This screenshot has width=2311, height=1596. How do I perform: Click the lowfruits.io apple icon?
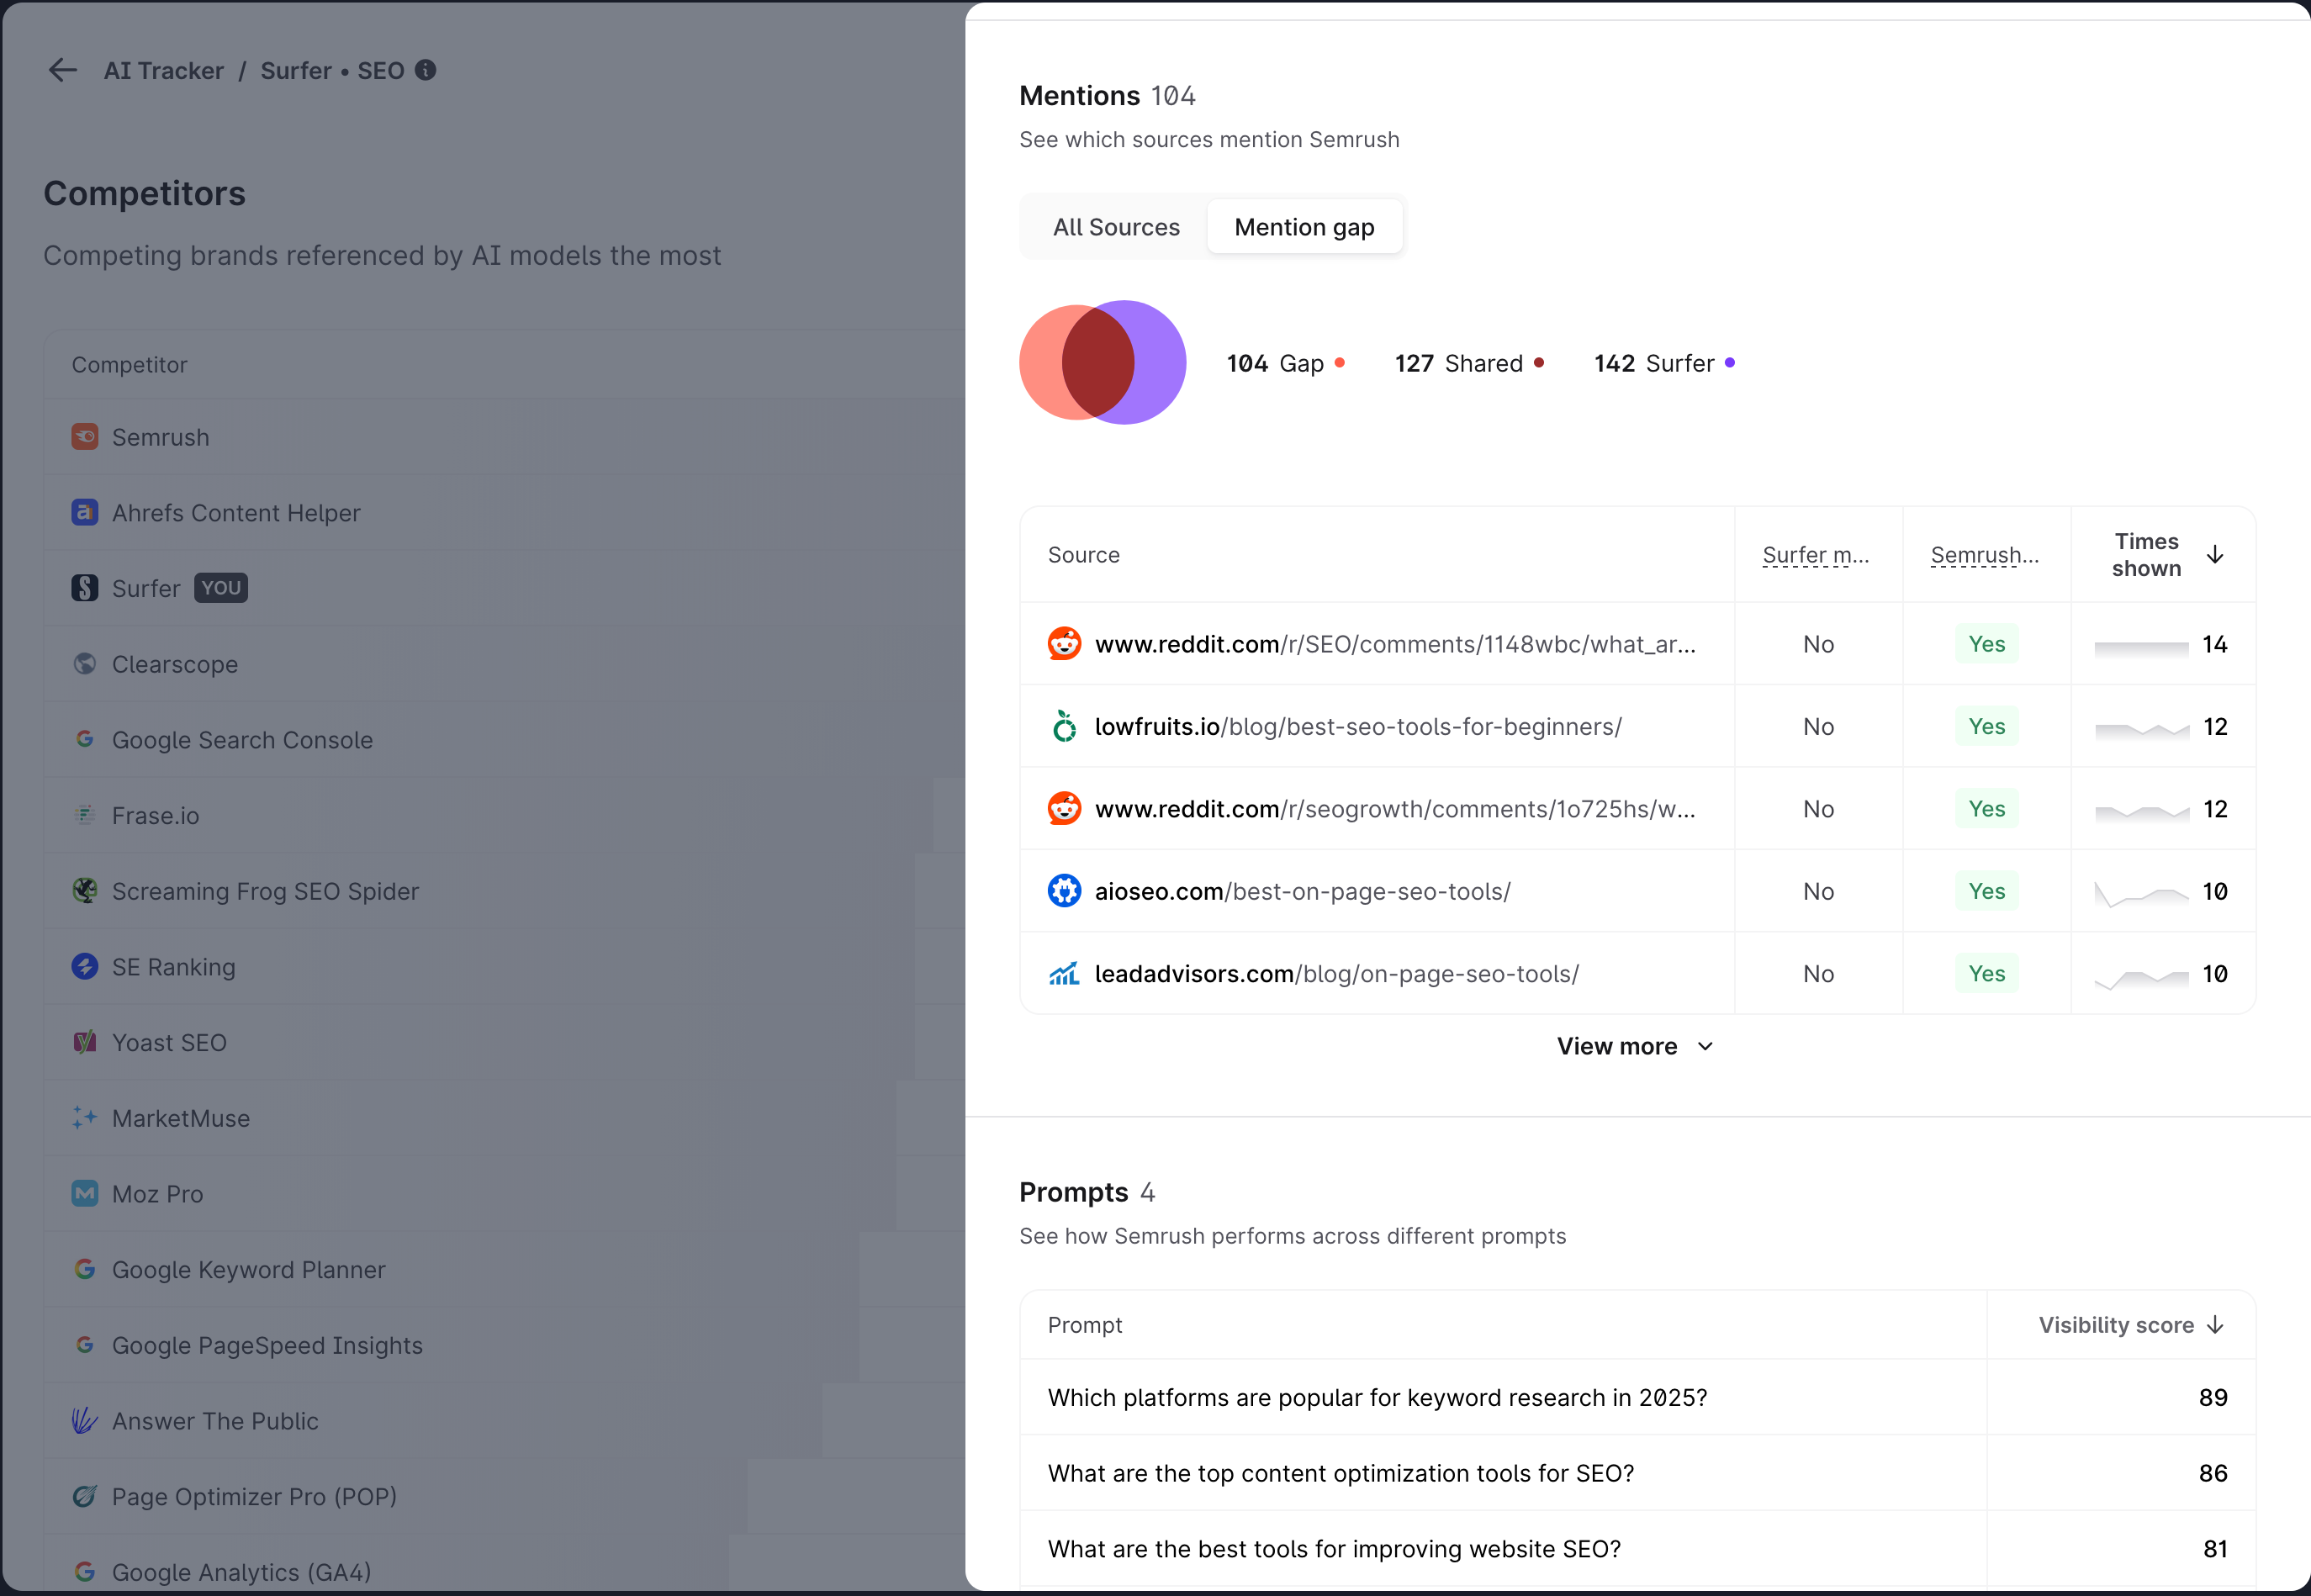(1064, 727)
